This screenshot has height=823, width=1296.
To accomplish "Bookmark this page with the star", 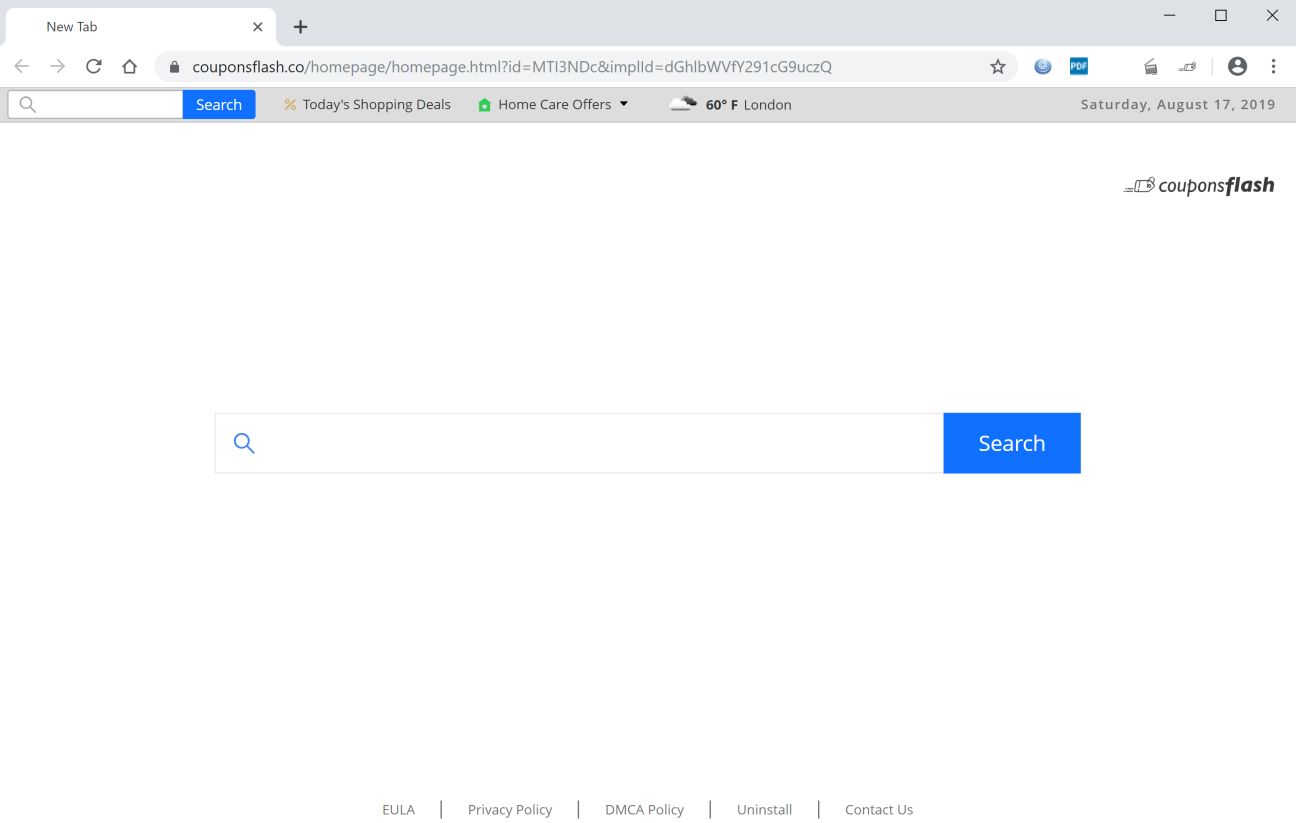I will 997,67.
